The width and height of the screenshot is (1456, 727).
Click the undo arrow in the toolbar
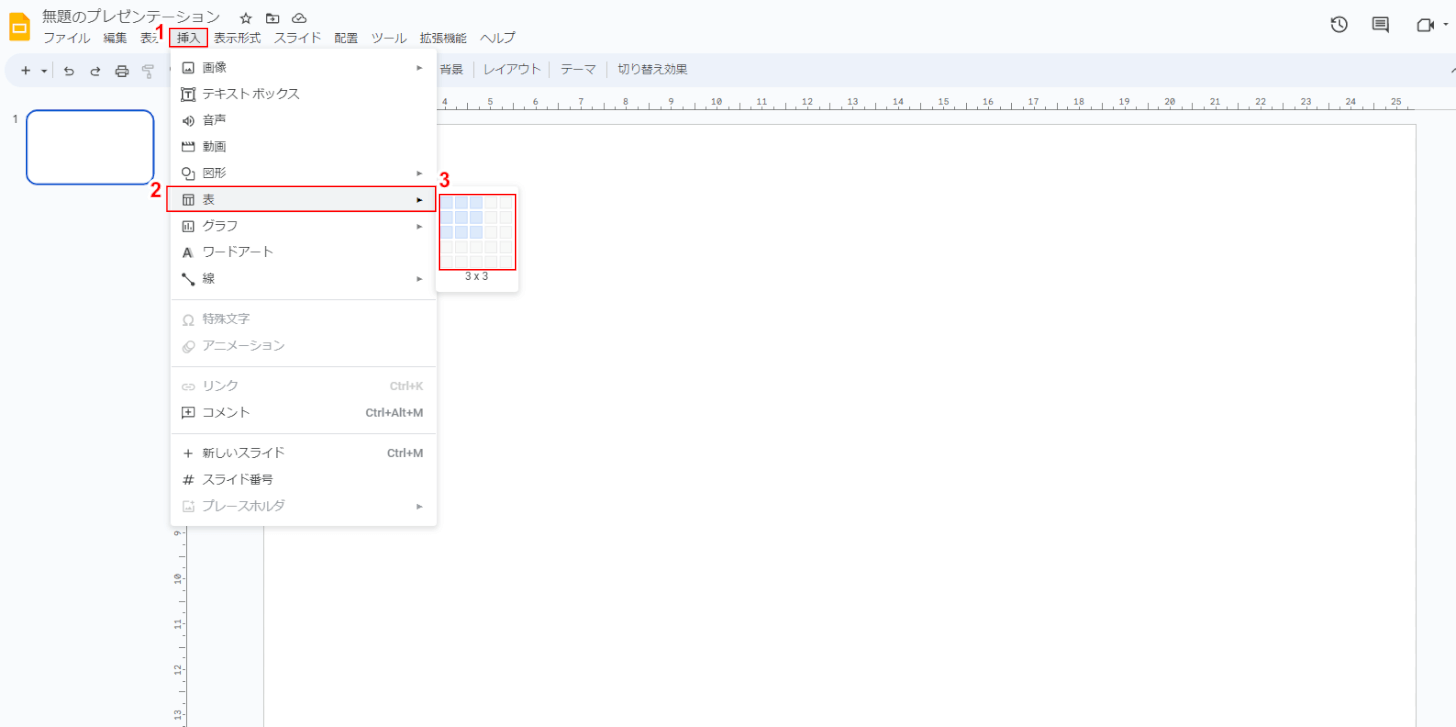tap(69, 71)
